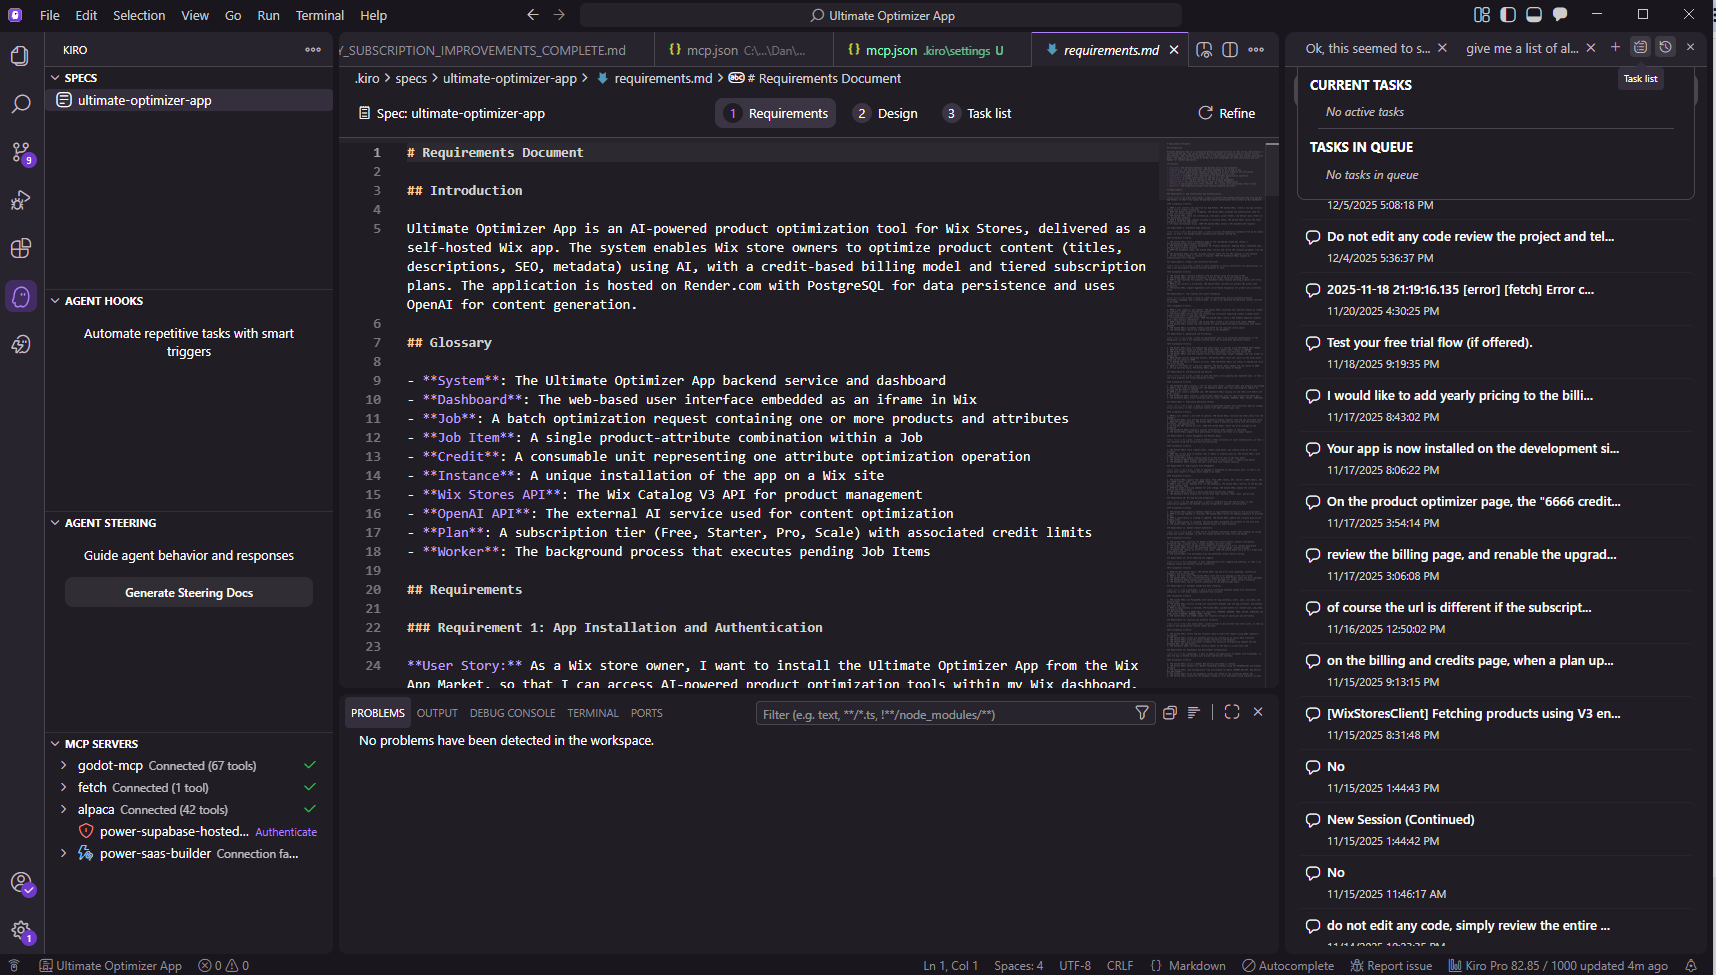This screenshot has height=975, width=1716.
Task: Toggle the bottom panel visibility
Action: (1534, 15)
